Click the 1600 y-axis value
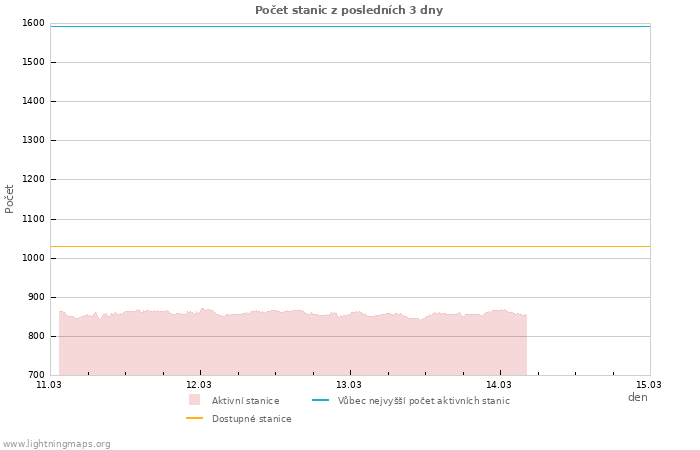Viewport: 700px width, 450px height. (x=32, y=23)
